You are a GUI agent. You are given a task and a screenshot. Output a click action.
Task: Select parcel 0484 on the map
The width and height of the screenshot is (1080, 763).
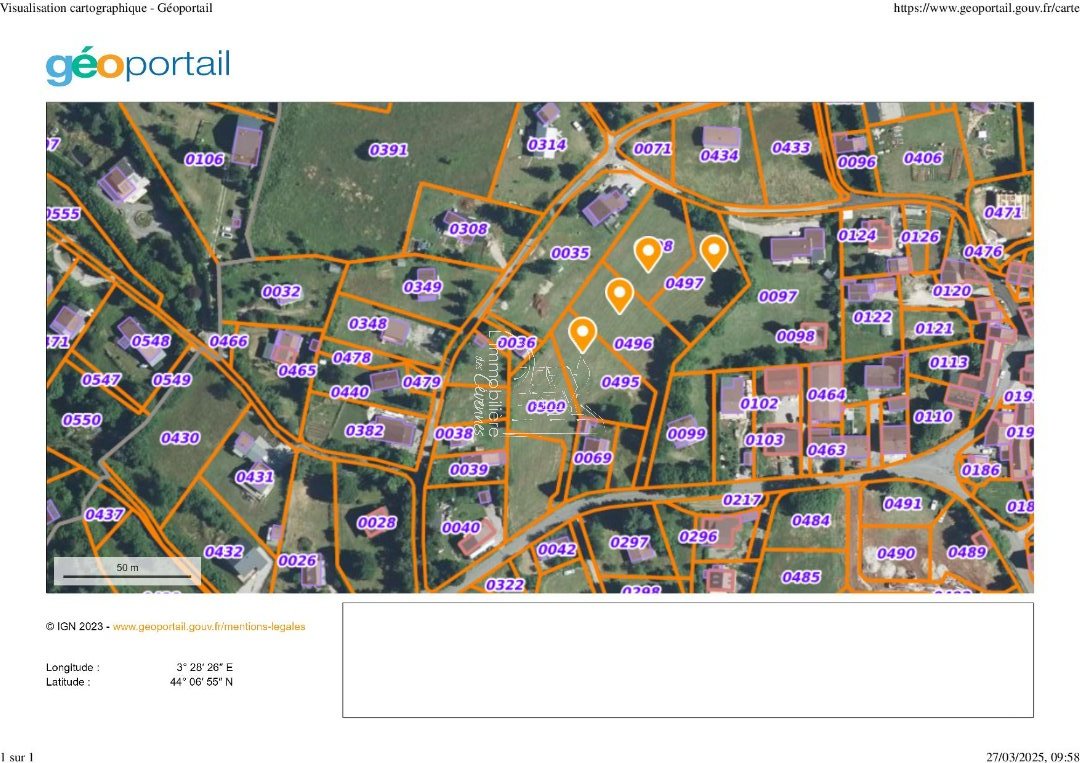pos(810,520)
